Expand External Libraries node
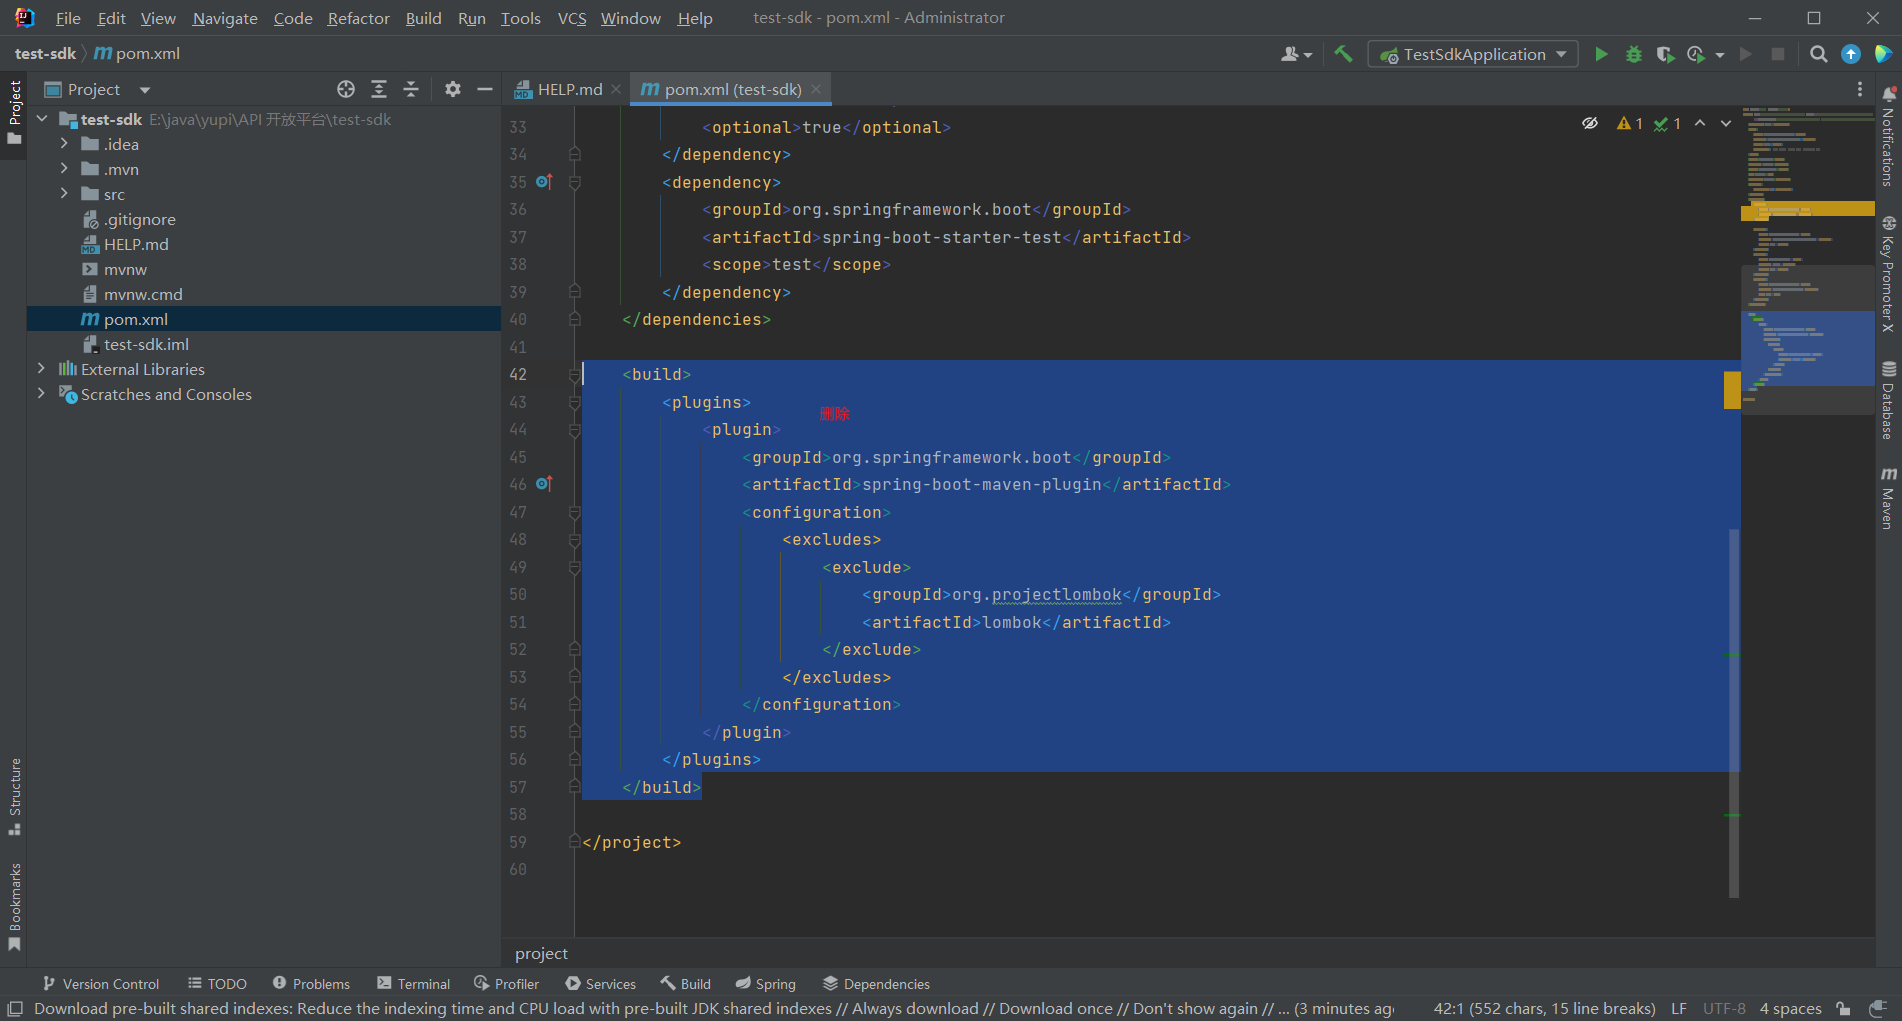This screenshot has height=1021, width=1902. pos(42,369)
